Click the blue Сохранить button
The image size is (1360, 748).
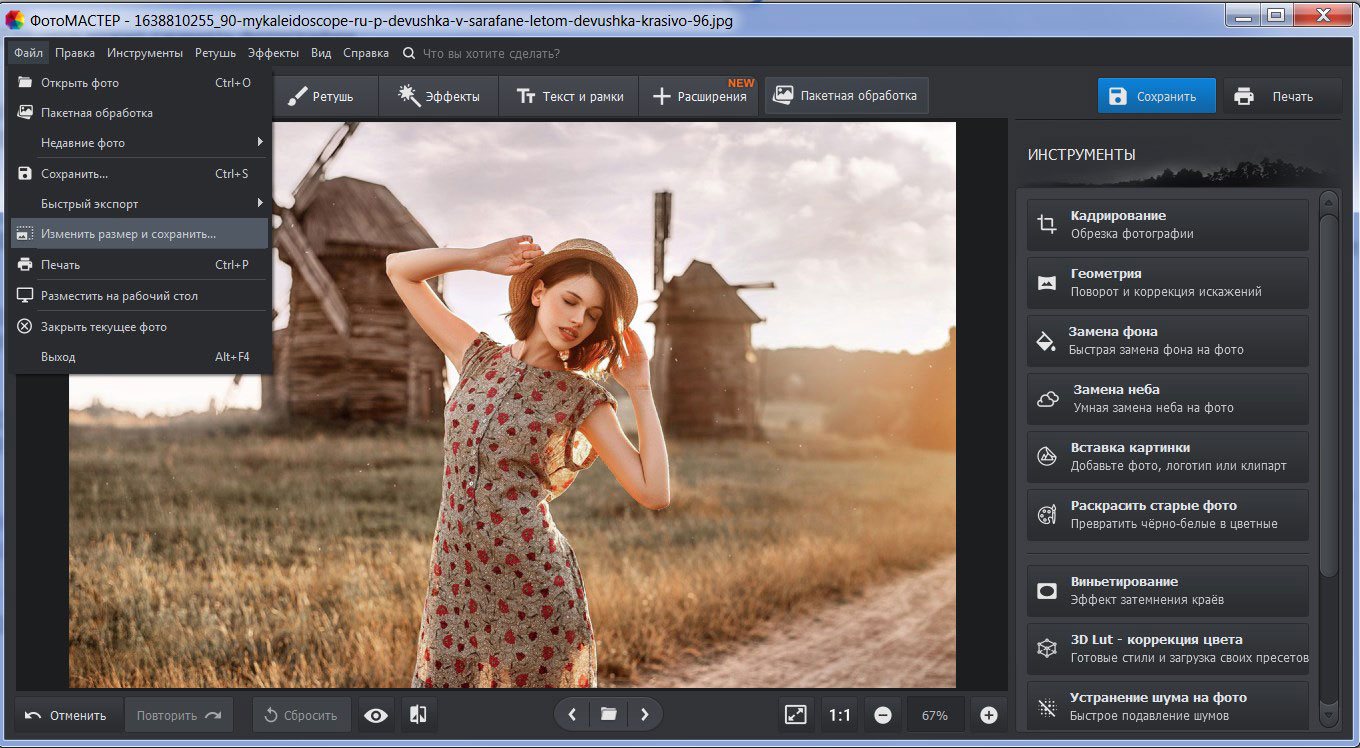pos(1156,96)
